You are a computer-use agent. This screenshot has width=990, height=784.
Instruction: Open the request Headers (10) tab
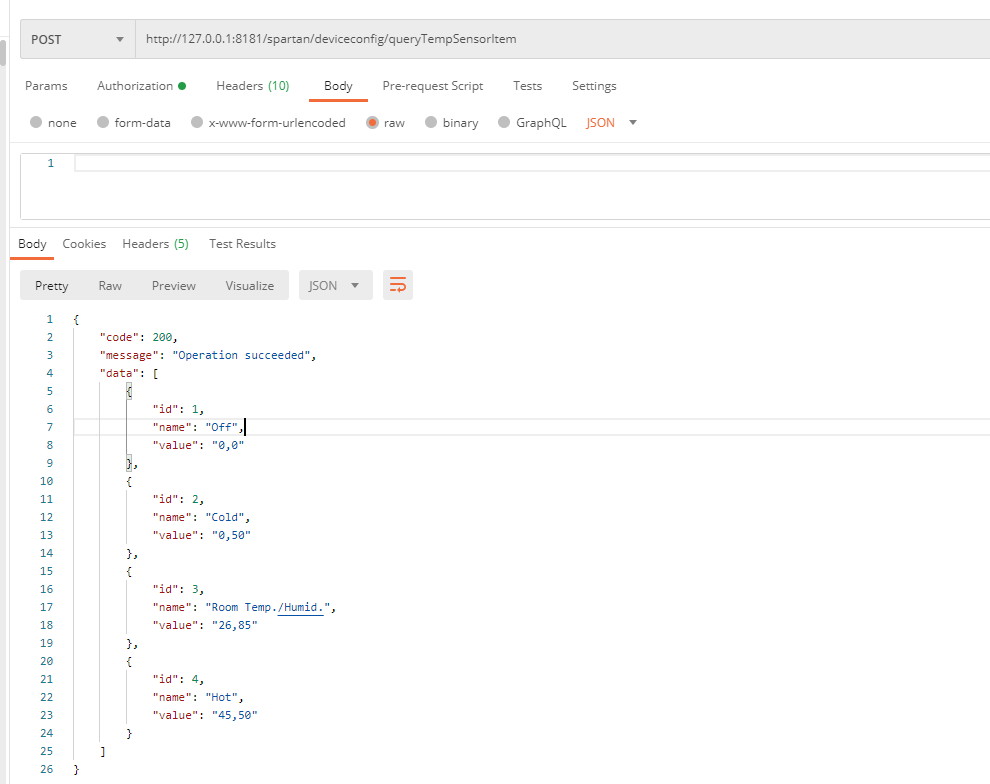(x=252, y=86)
